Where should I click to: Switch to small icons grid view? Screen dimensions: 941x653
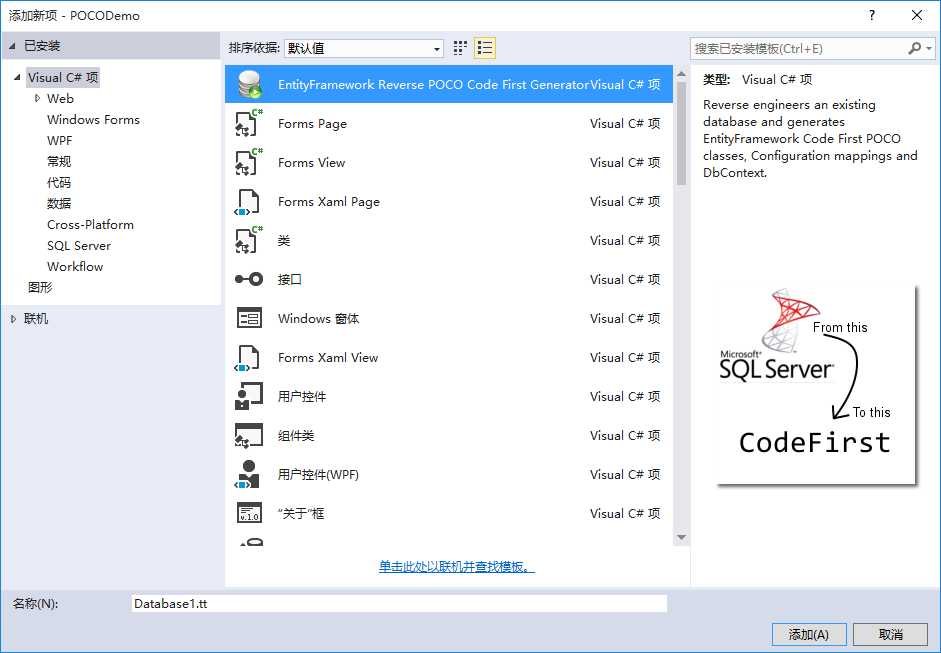(x=460, y=48)
